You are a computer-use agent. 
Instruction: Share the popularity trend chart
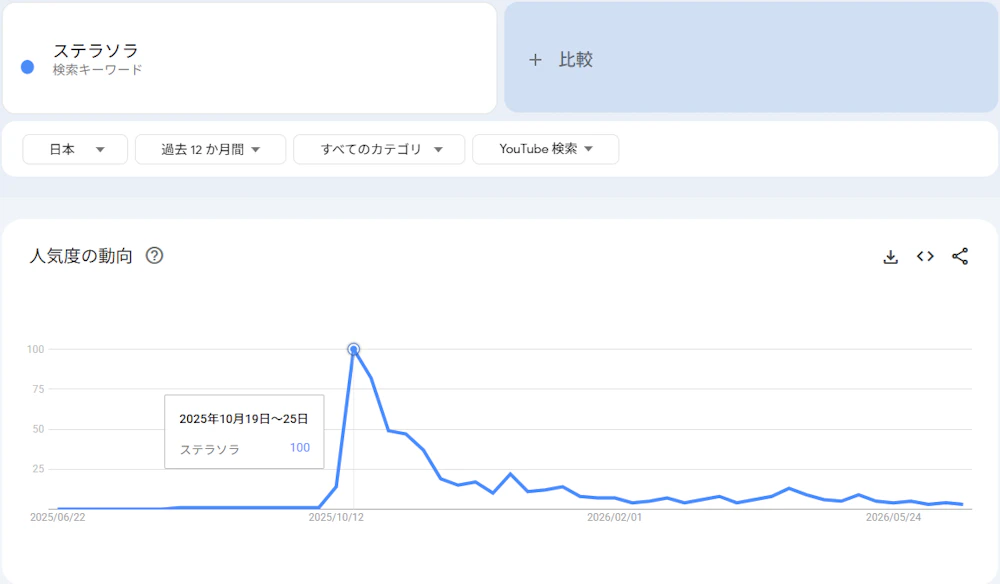coord(960,256)
